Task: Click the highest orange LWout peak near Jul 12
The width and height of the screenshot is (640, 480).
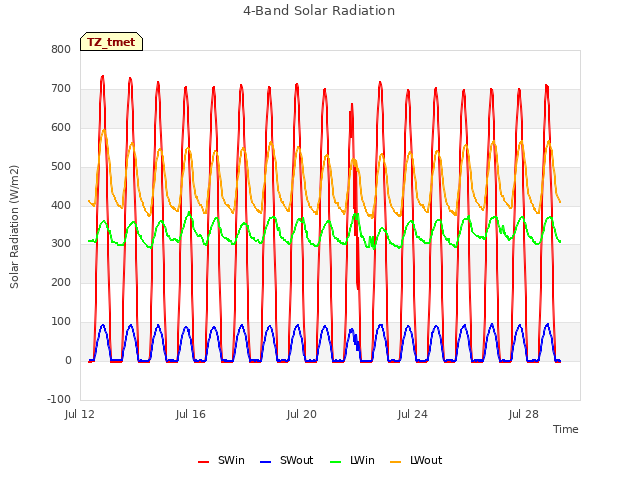Action: pyautogui.click(x=104, y=130)
